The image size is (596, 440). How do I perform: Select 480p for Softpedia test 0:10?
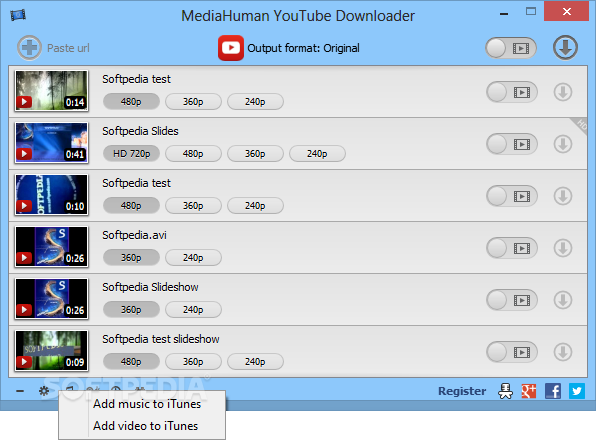[x=132, y=206]
